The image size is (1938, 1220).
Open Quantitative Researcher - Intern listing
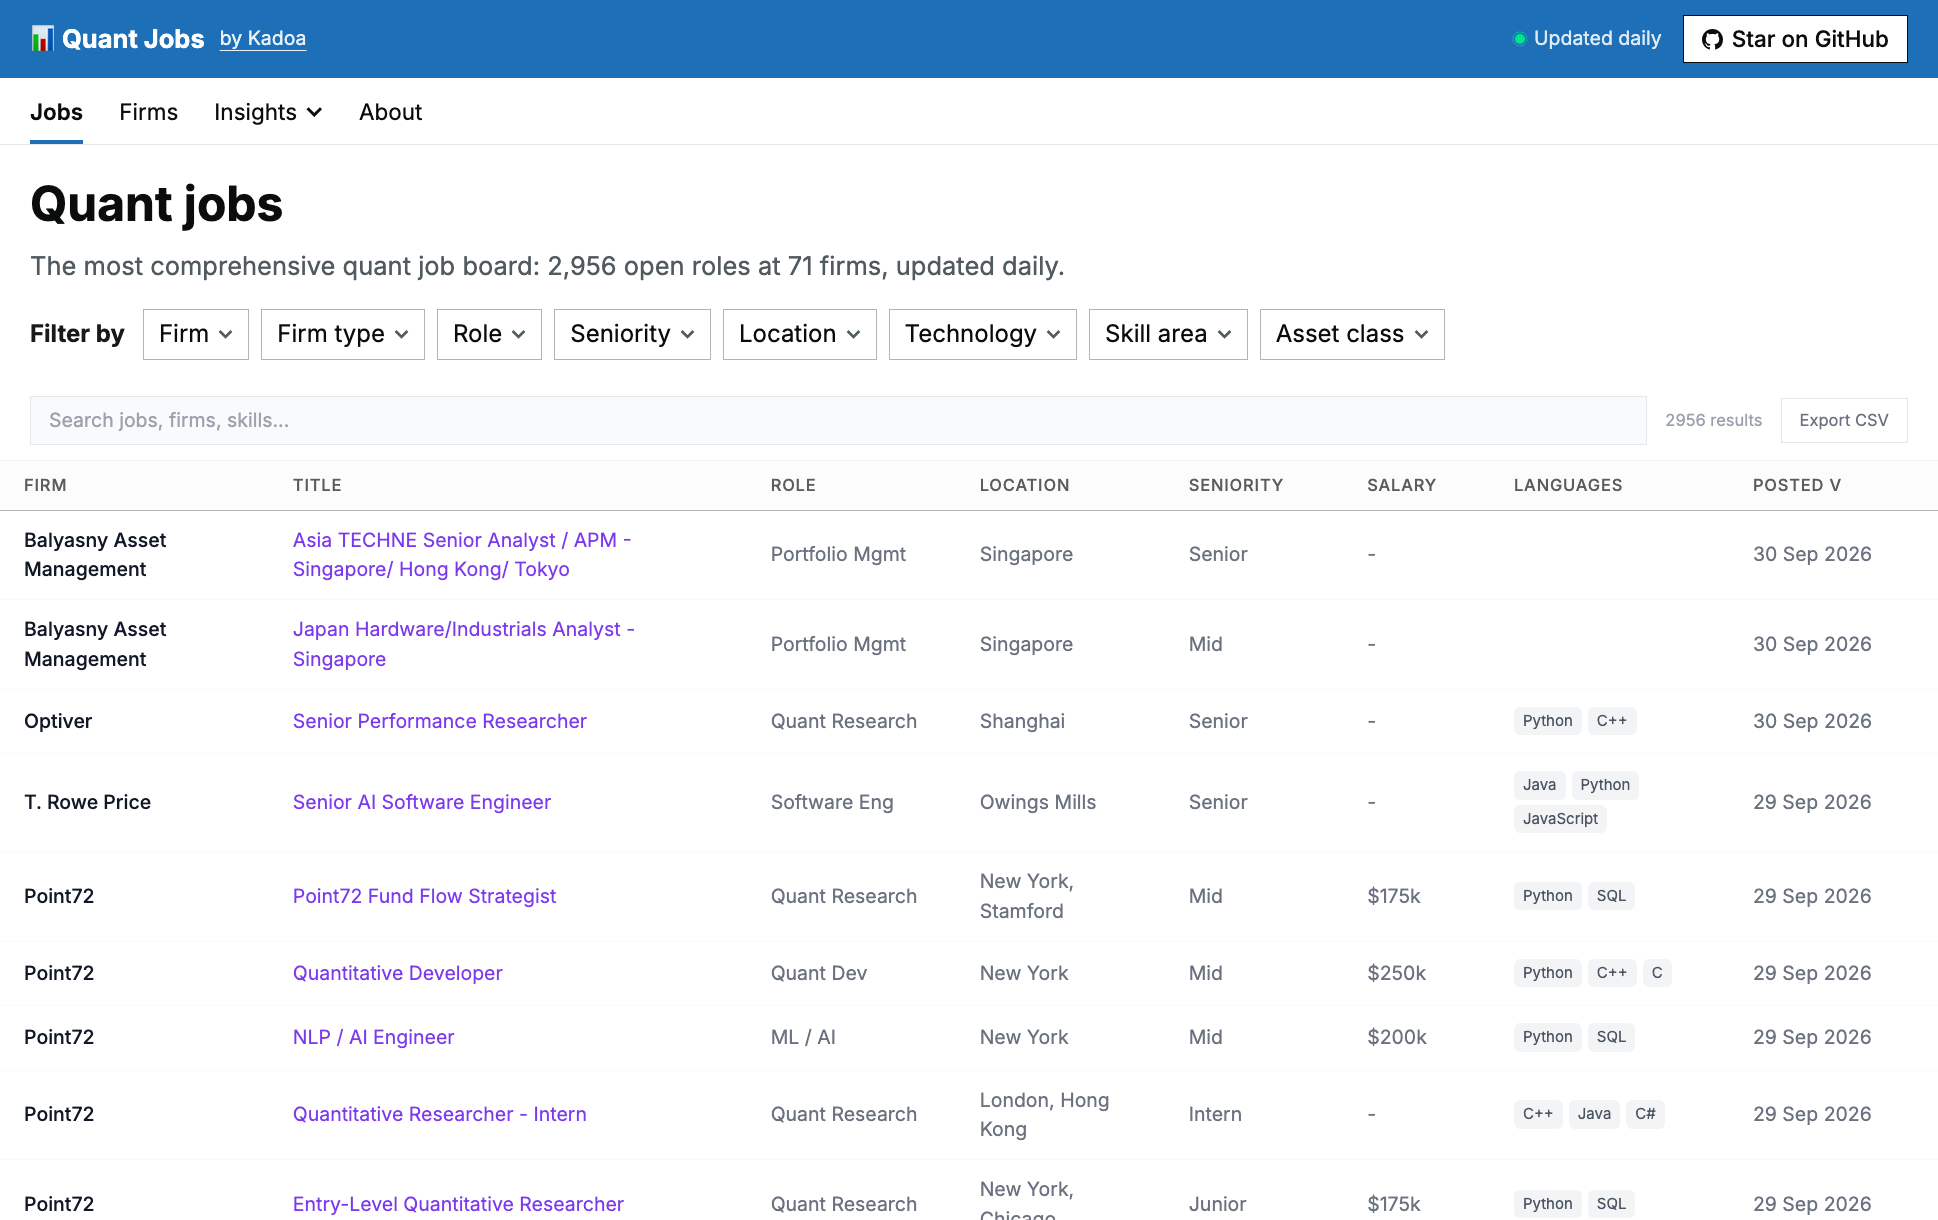439,1114
